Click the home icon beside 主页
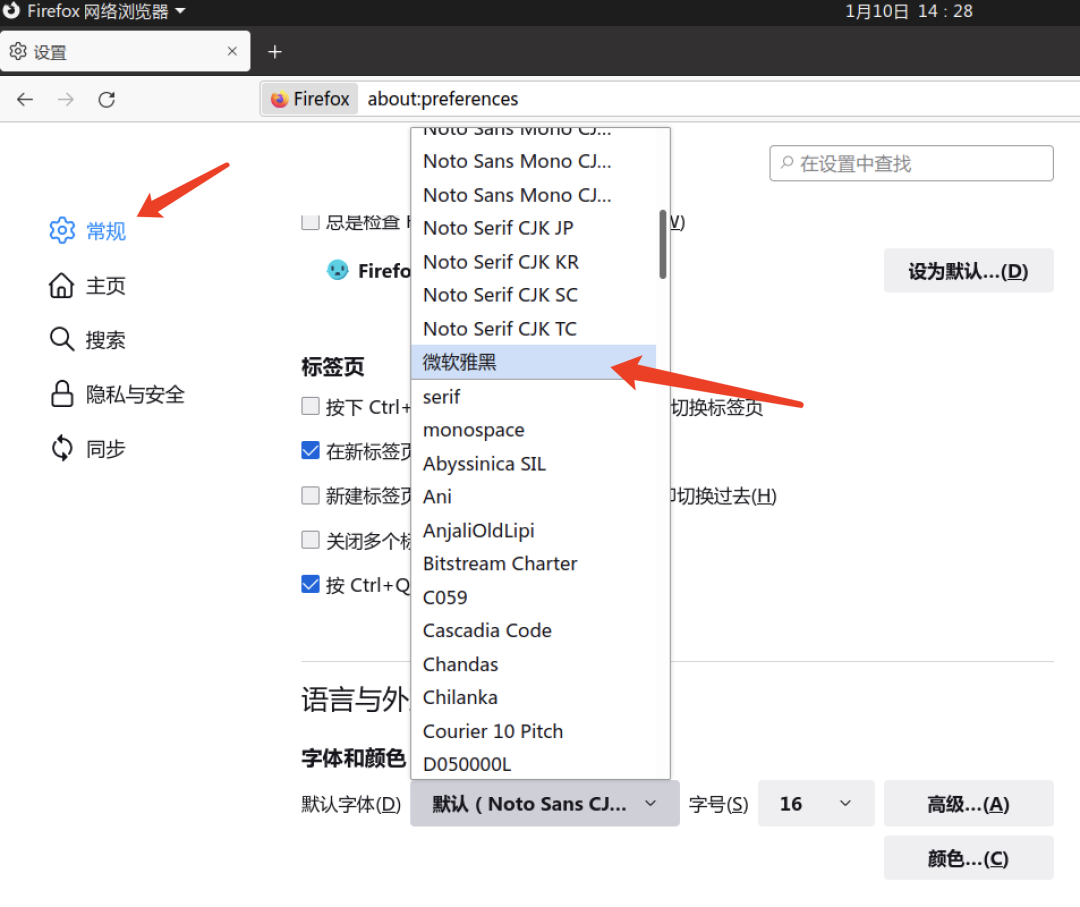This screenshot has height=907, width=1080. tap(61, 285)
